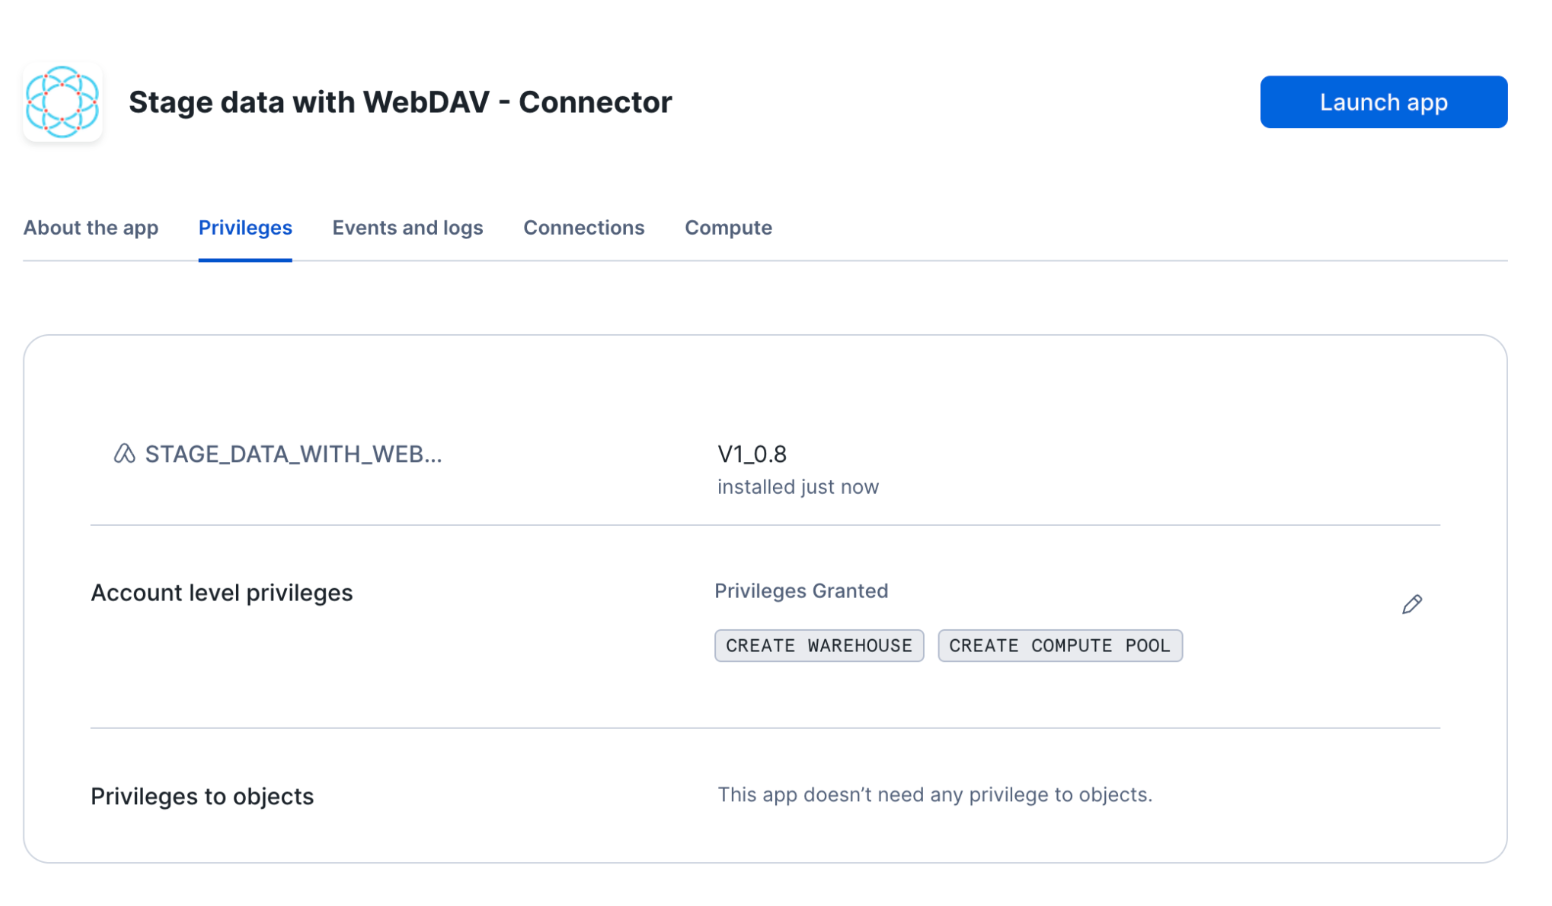Click the Privileges to objects heading
This screenshot has height=906, width=1552.
coord(202,797)
